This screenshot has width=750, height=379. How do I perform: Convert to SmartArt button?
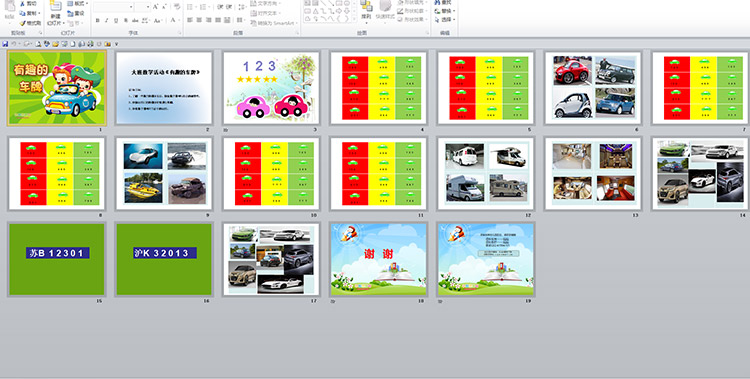click(x=274, y=23)
